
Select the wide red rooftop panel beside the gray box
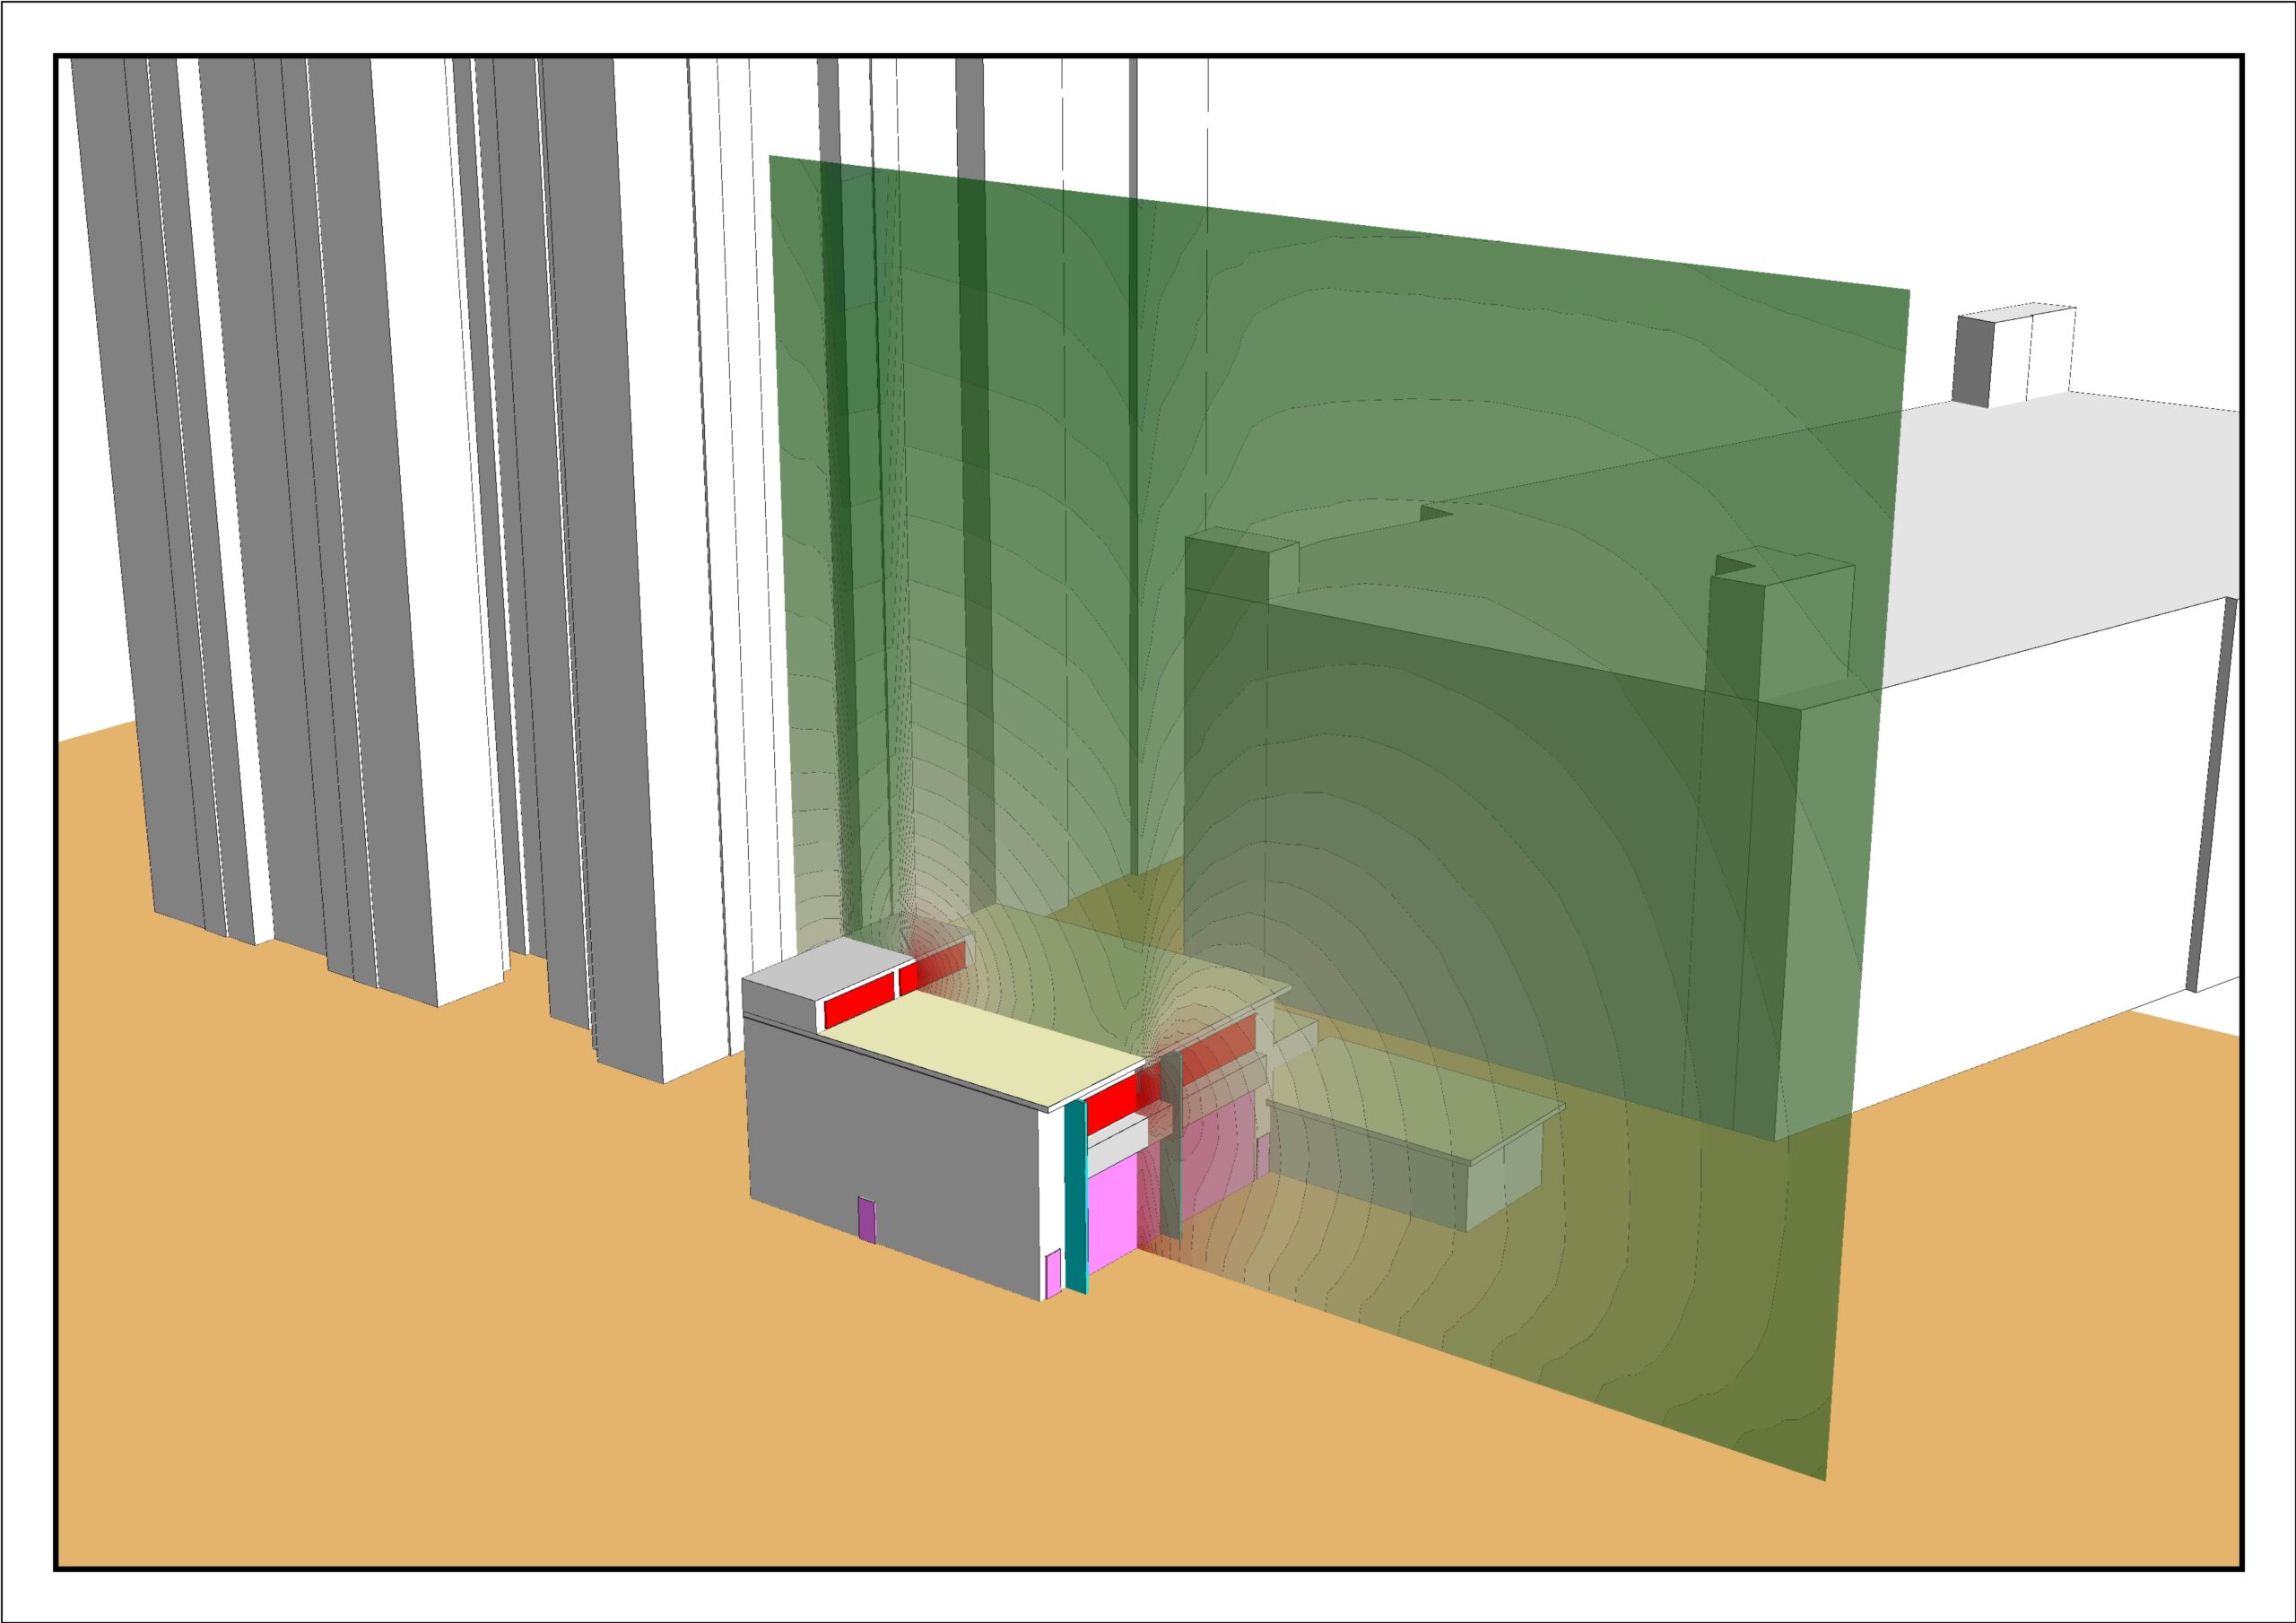[859, 998]
